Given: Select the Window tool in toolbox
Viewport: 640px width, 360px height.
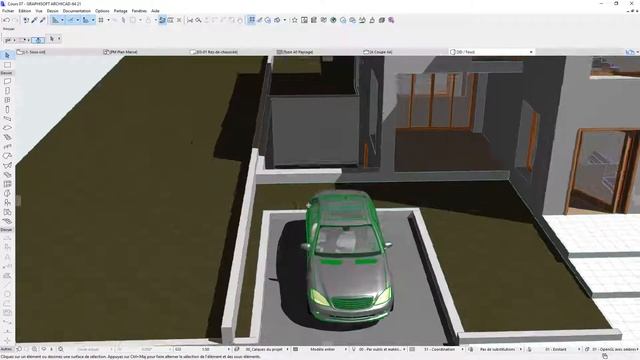Looking at the screenshot, I should coord(7,100).
